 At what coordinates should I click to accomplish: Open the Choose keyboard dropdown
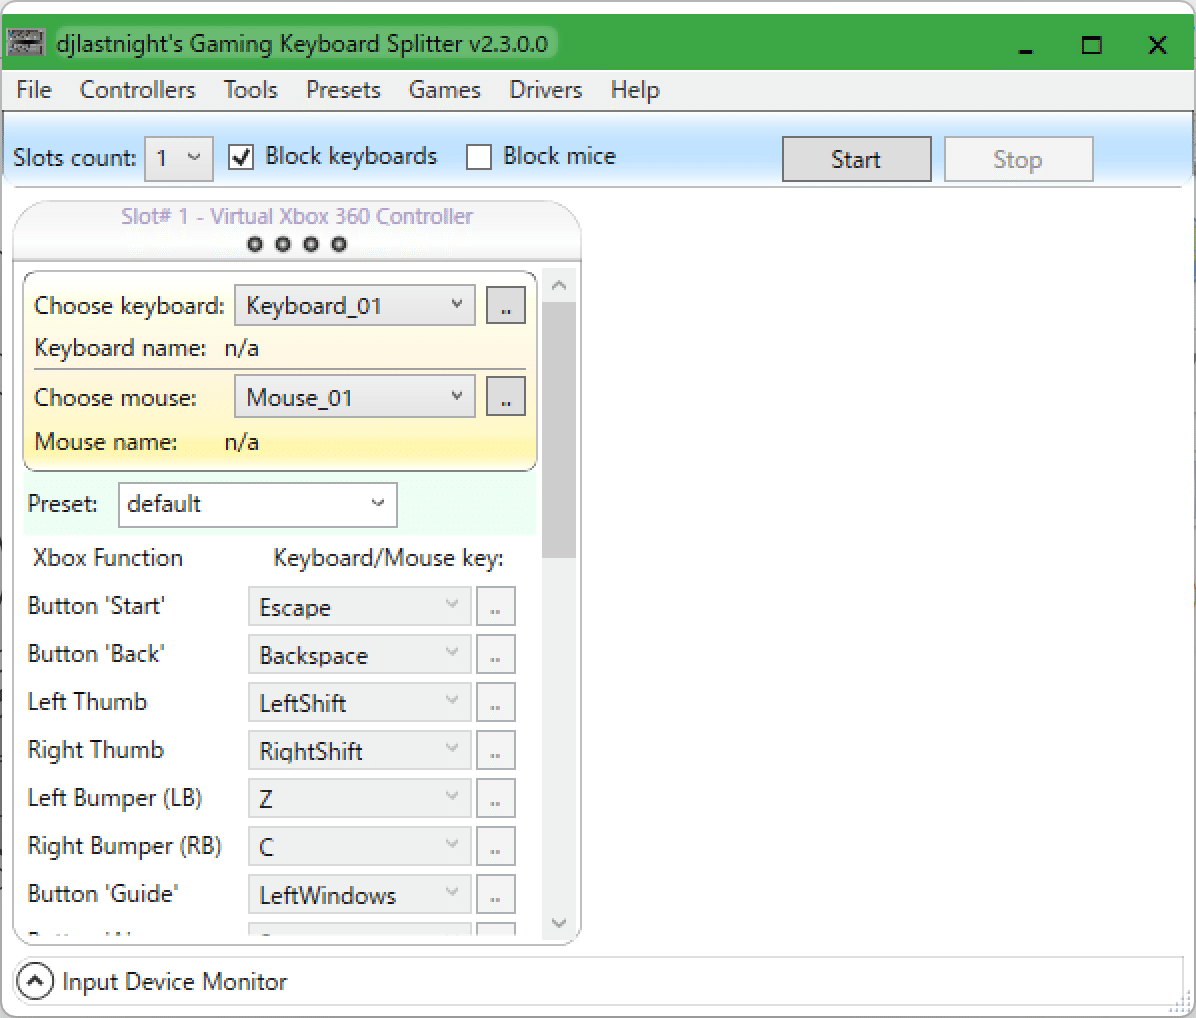pos(355,305)
